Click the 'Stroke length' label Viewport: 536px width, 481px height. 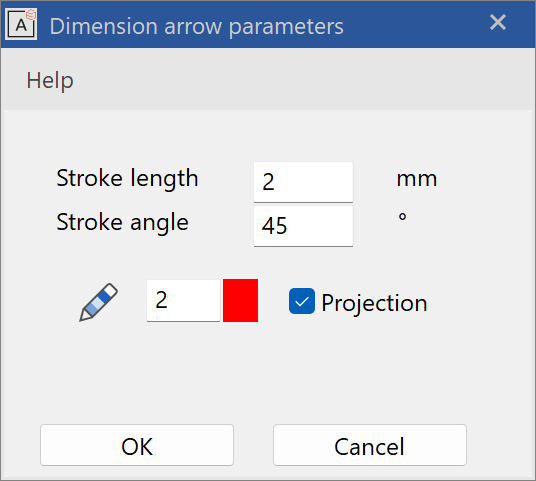[x=127, y=179]
